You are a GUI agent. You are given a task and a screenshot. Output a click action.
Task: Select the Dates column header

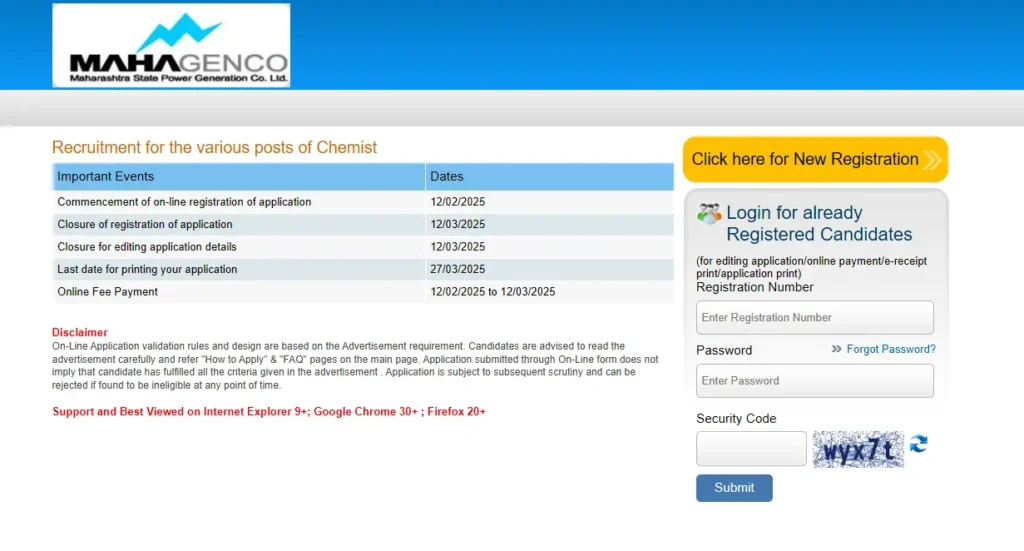tap(549, 177)
